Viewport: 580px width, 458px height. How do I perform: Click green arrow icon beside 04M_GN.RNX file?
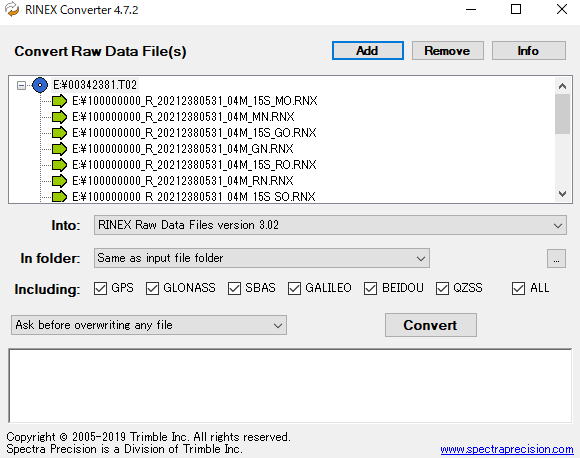59,149
